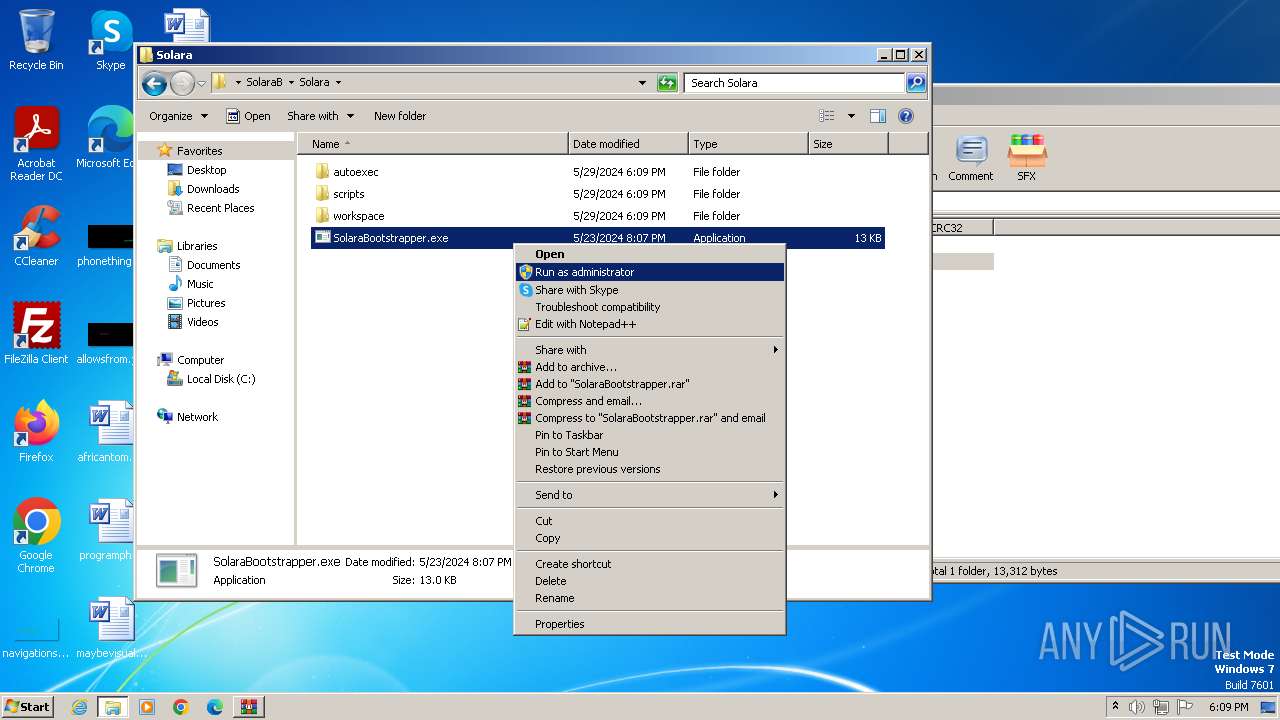Expand the Solara breadcrumb arrow
The image size is (1280, 720).
pyautogui.click(x=338, y=83)
